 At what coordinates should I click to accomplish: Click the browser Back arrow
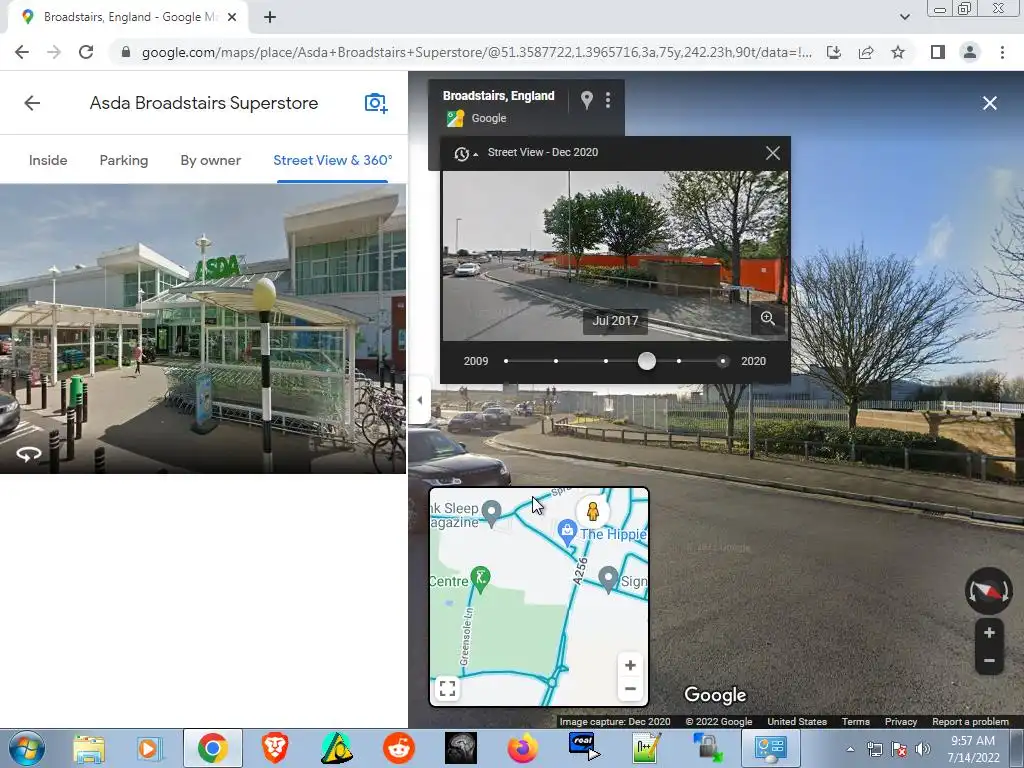coord(22,52)
